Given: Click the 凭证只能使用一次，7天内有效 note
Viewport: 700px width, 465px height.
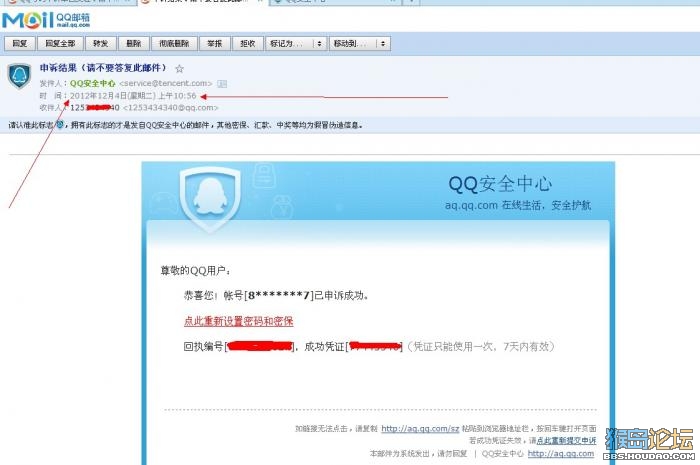Looking at the screenshot, I should point(481,346).
